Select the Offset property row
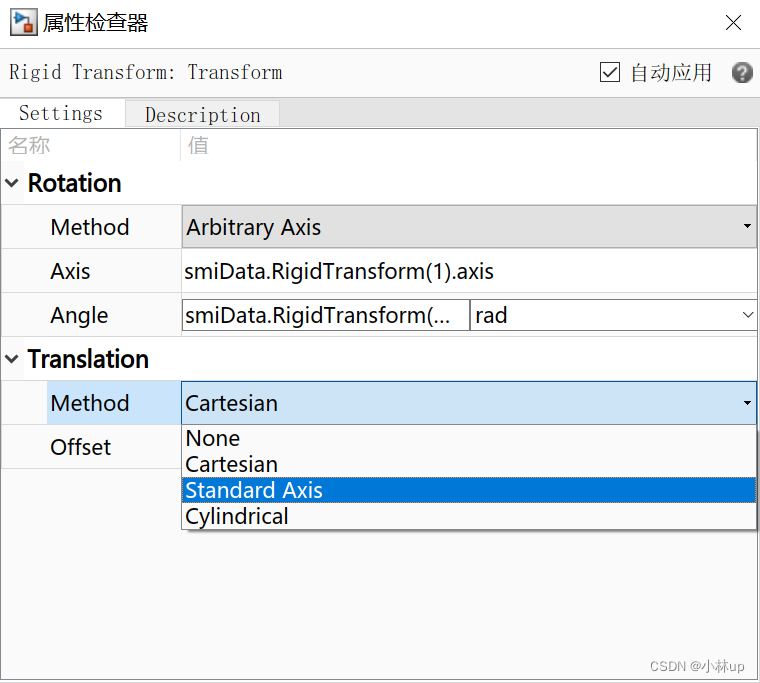760x683 pixels. [91, 447]
